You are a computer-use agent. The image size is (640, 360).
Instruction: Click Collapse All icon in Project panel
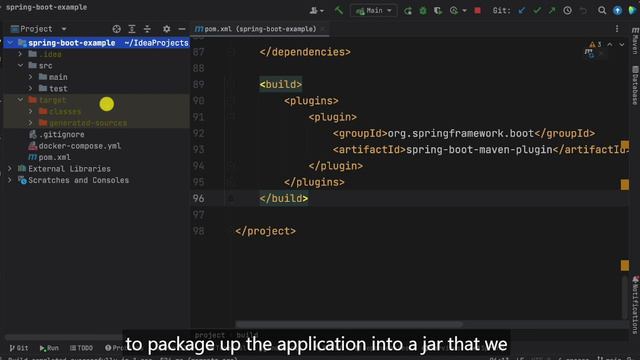point(147,29)
